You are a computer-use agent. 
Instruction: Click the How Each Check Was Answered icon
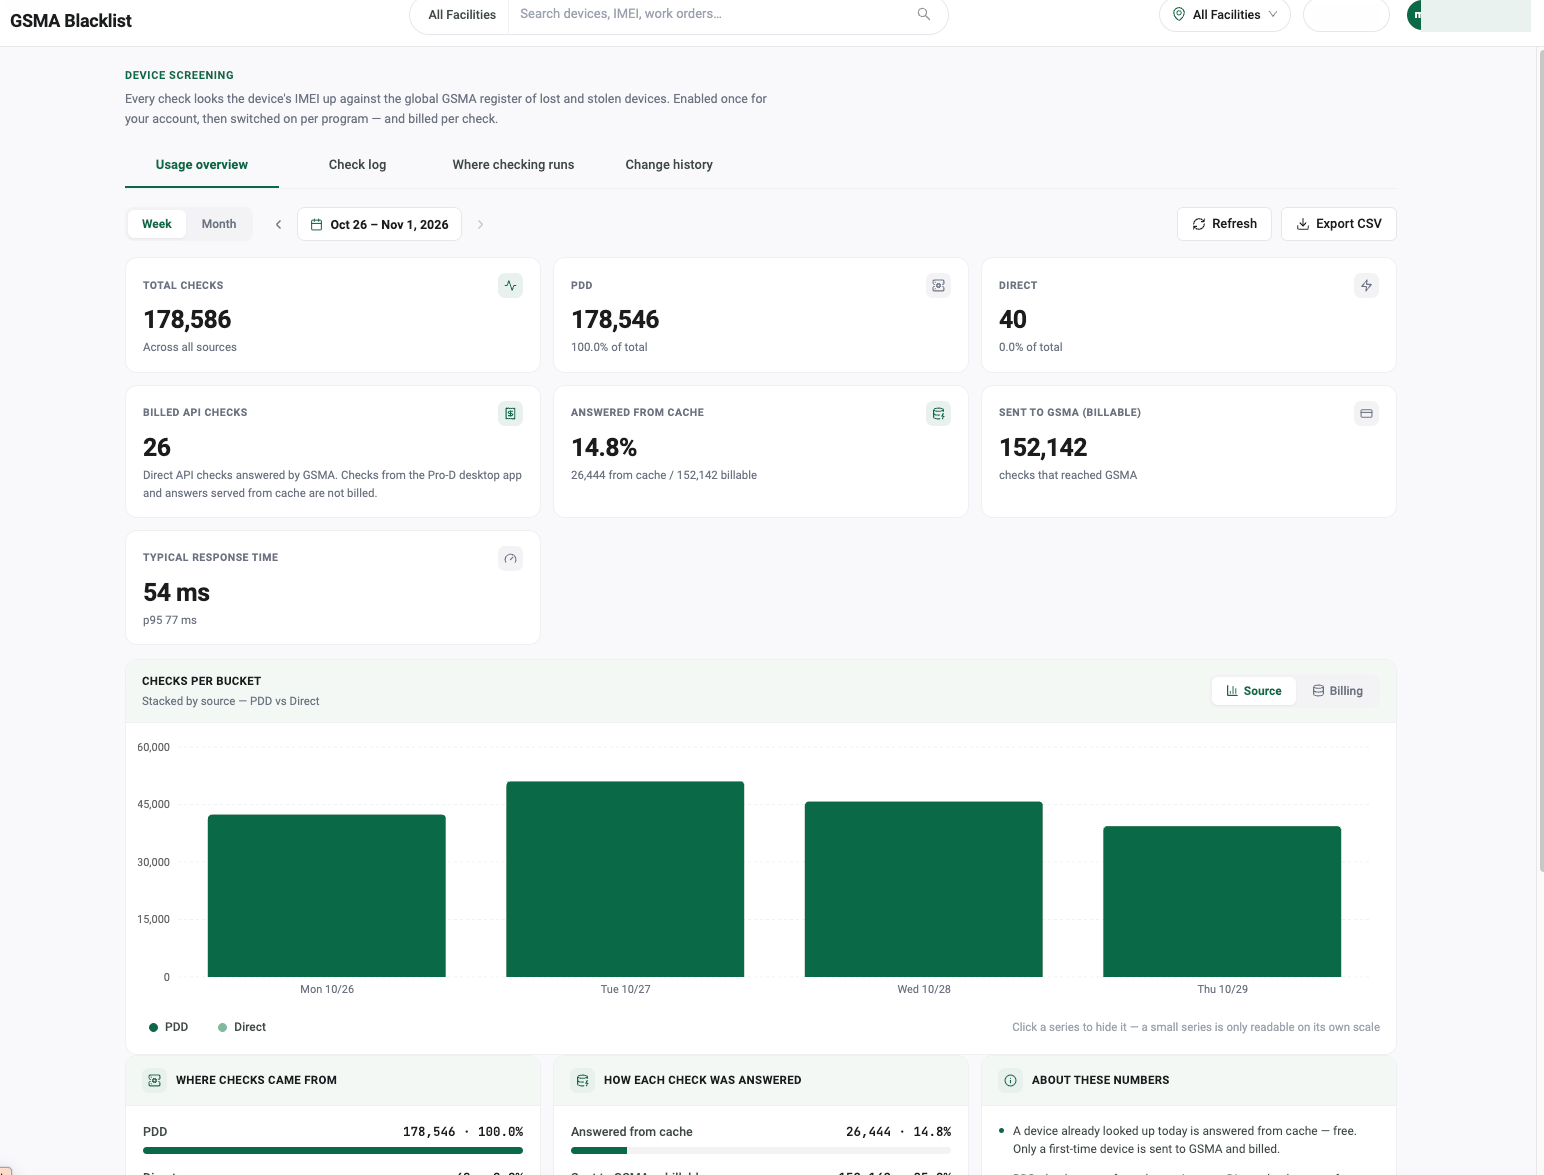pyautogui.click(x=582, y=1080)
